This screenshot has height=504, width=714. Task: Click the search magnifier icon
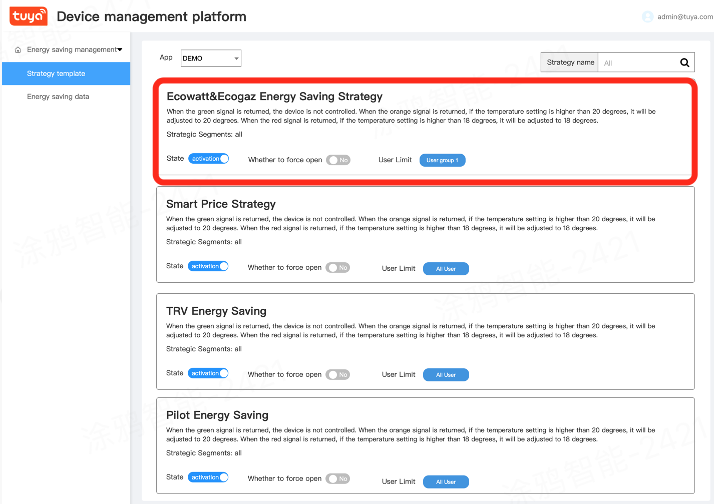[684, 63]
